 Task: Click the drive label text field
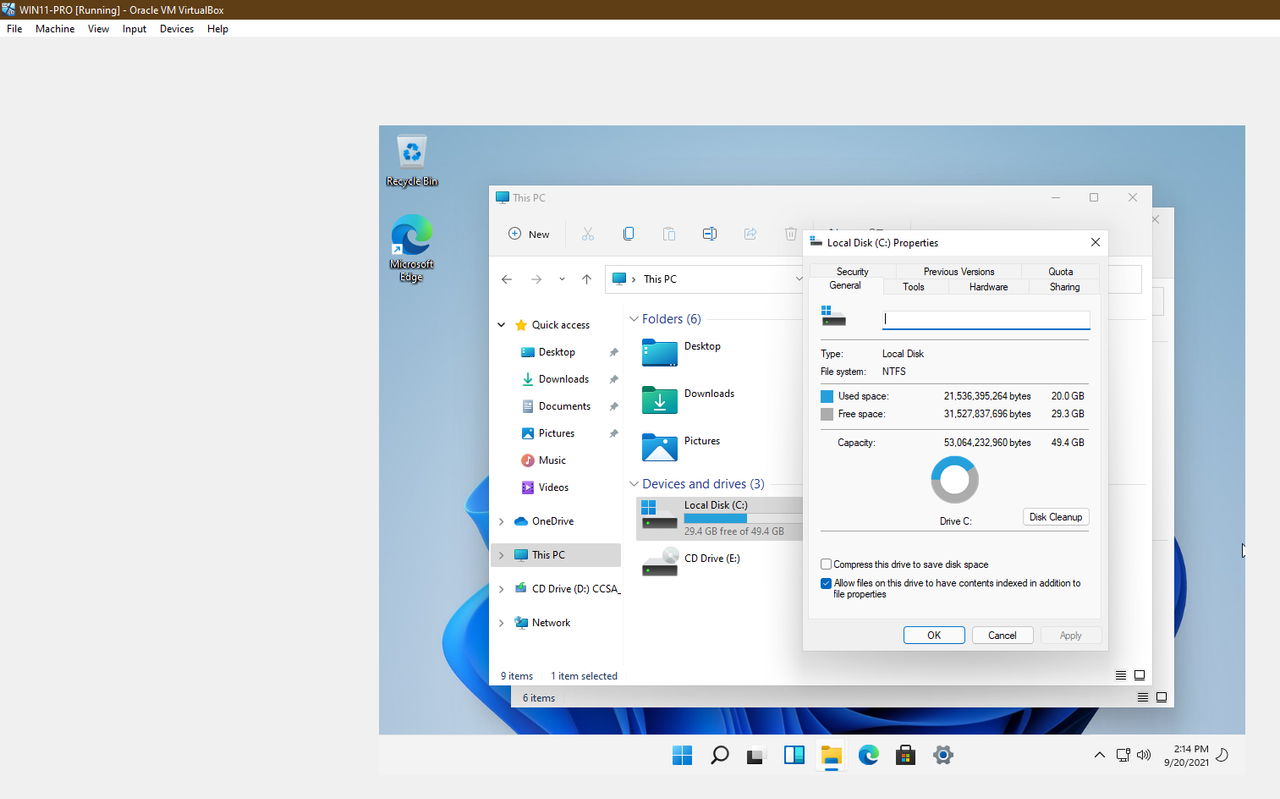pos(986,320)
